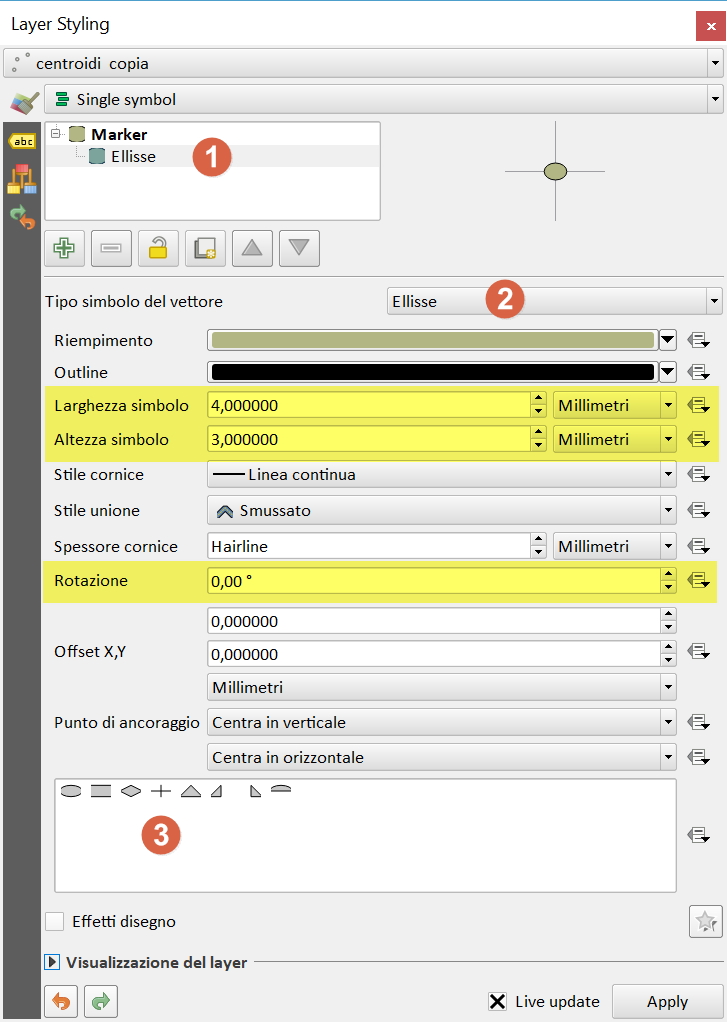Open the Stile cornice line style dropdown

[441, 474]
